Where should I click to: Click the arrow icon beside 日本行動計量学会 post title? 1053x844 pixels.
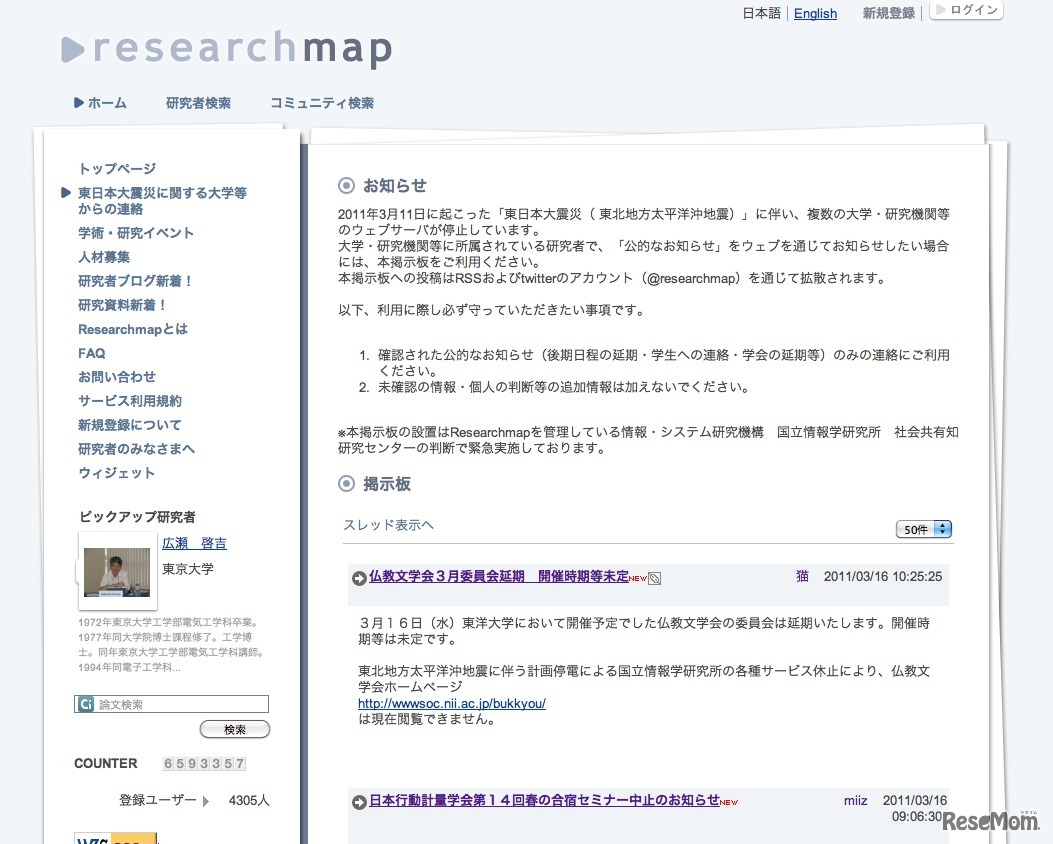(x=359, y=802)
